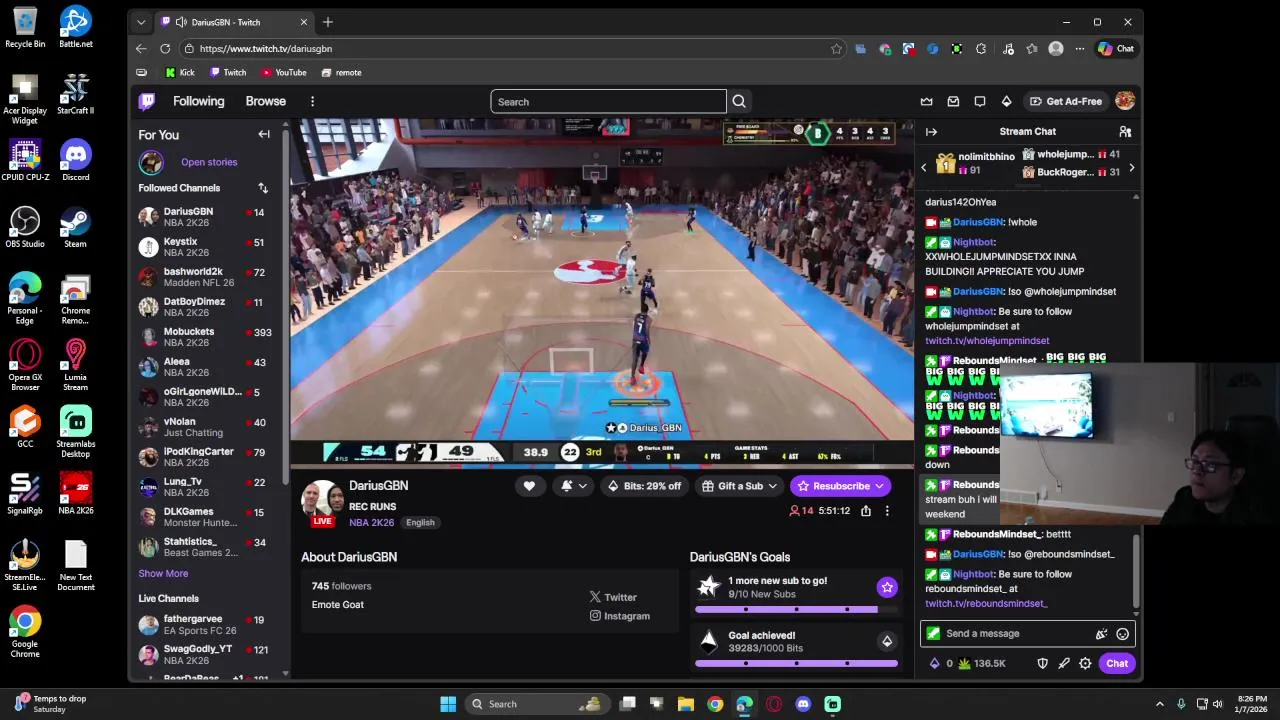
Task: Click the browser Copilot Chat button
Action: [x=1116, y=49]
